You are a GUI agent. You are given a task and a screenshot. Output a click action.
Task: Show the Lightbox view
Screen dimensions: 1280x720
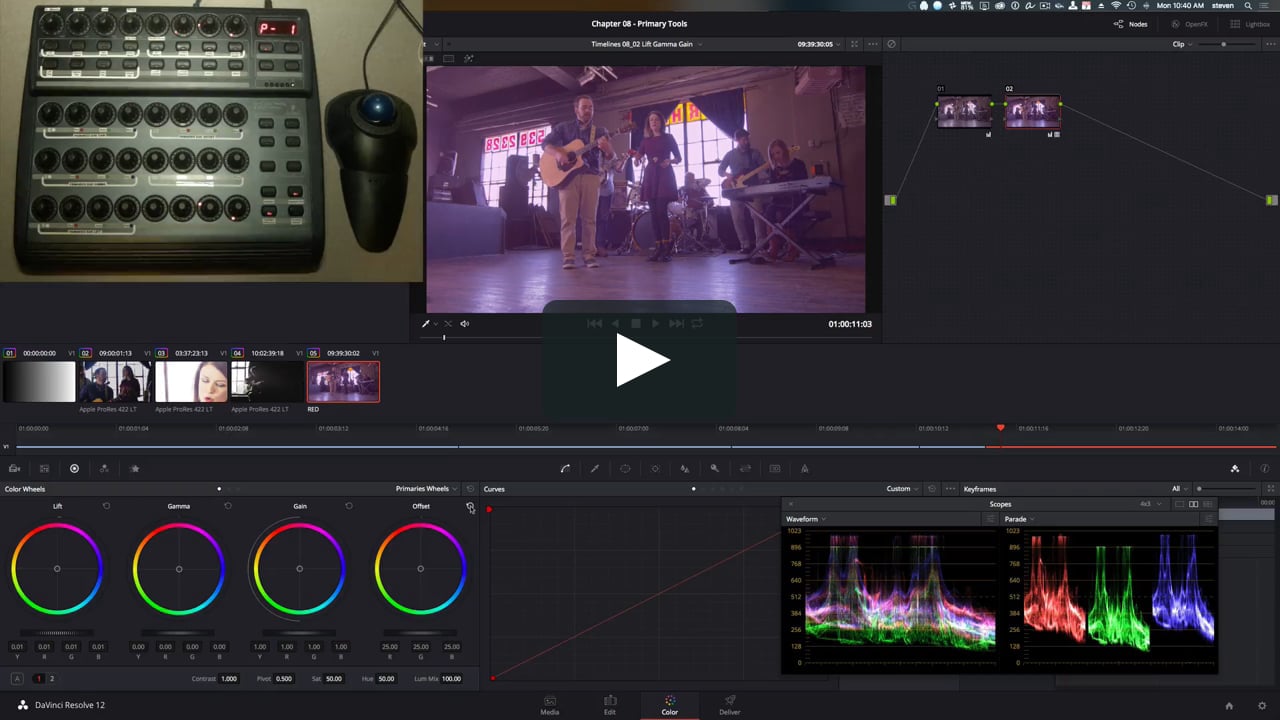(1250, 24)
